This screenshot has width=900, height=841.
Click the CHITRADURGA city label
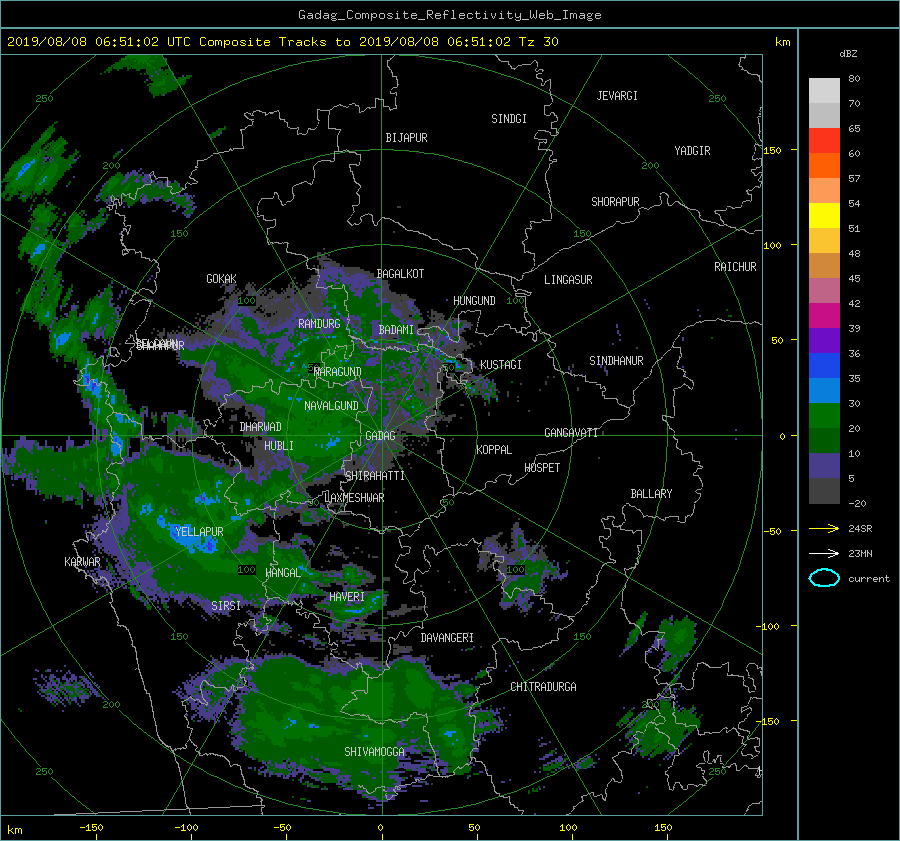544,687
